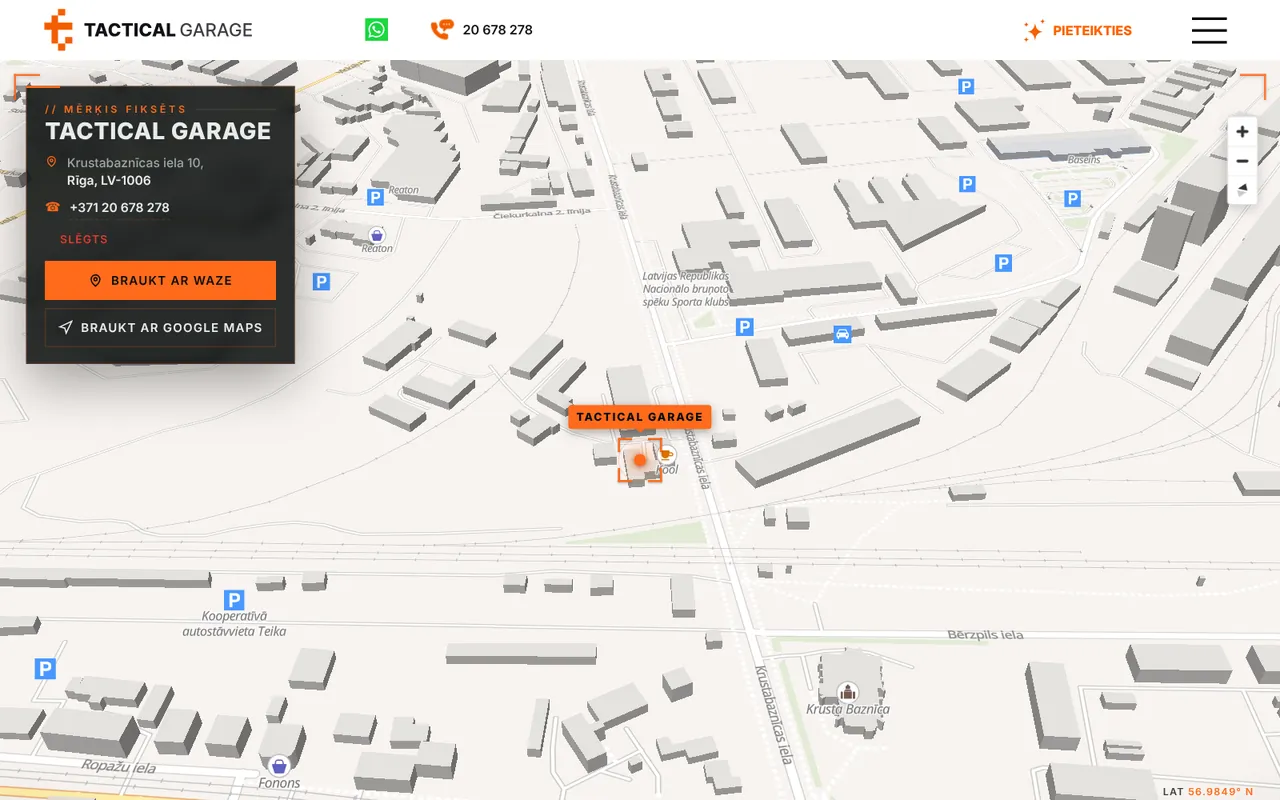
Task: Click parking icon at Kooperatīvā autostāvvieta Teika
Action: (x=234, y=600)
